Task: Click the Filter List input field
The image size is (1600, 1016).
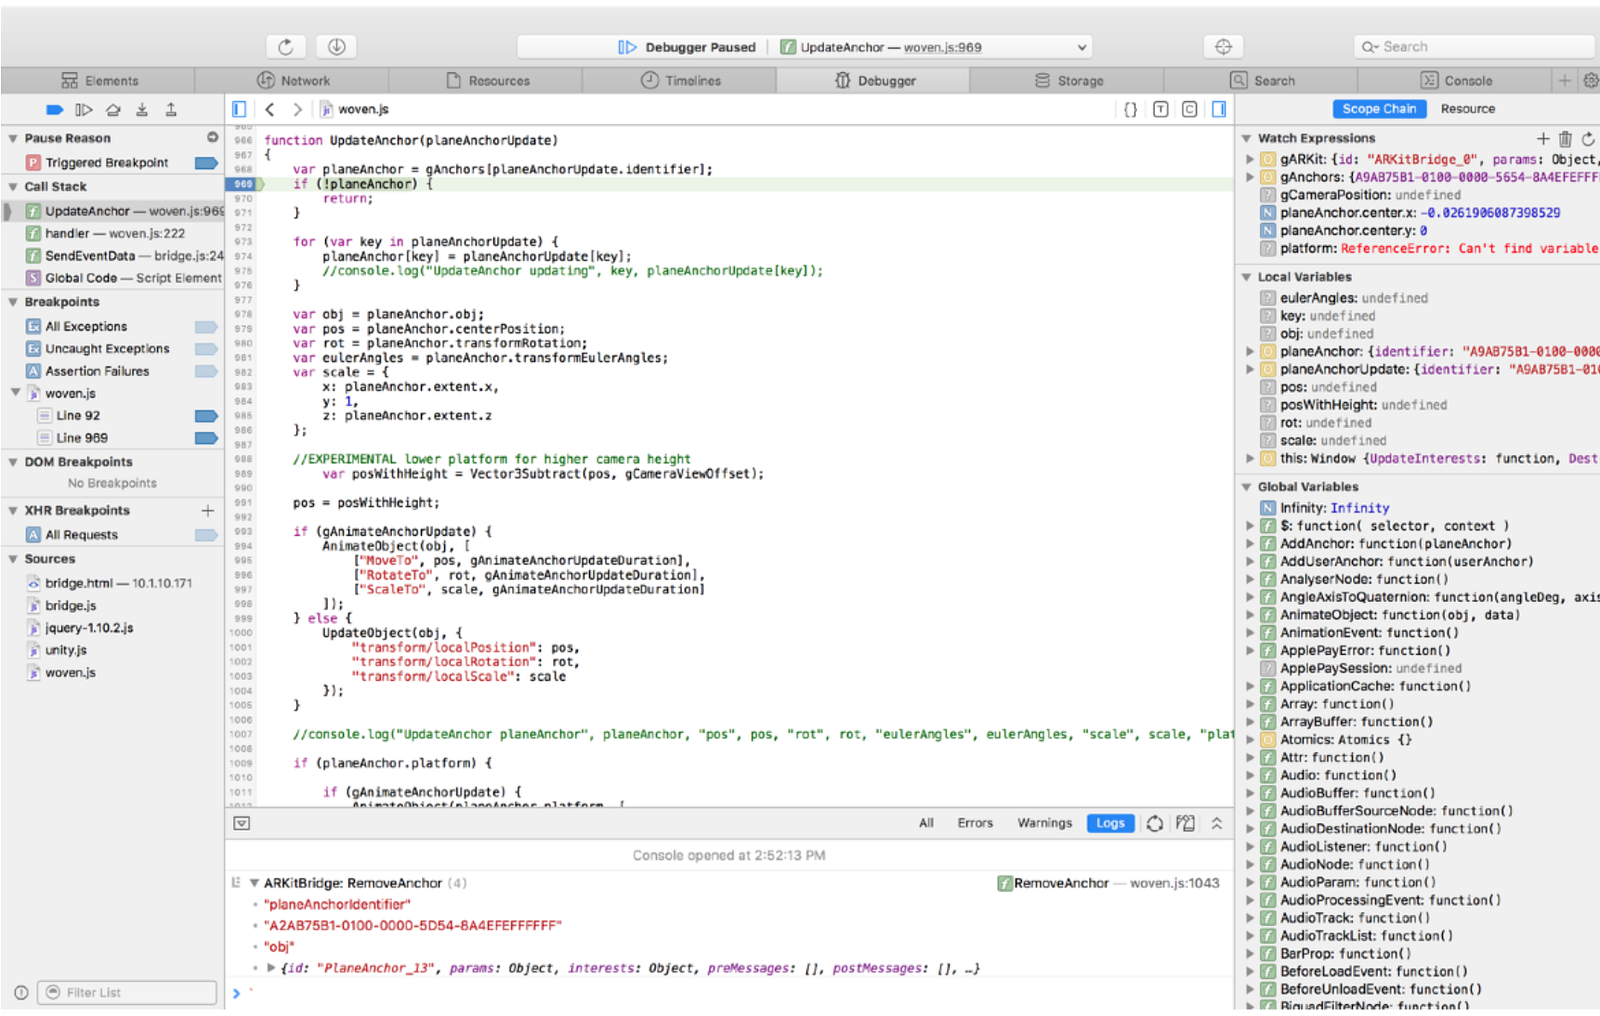Action: click(x=130, y=993)
